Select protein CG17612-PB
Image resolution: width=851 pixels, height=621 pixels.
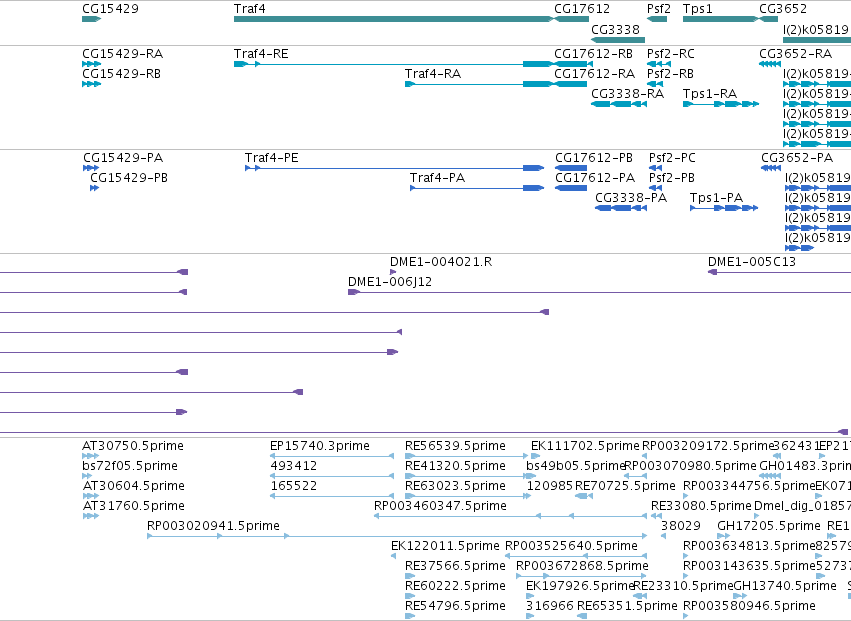coord(571,168)
